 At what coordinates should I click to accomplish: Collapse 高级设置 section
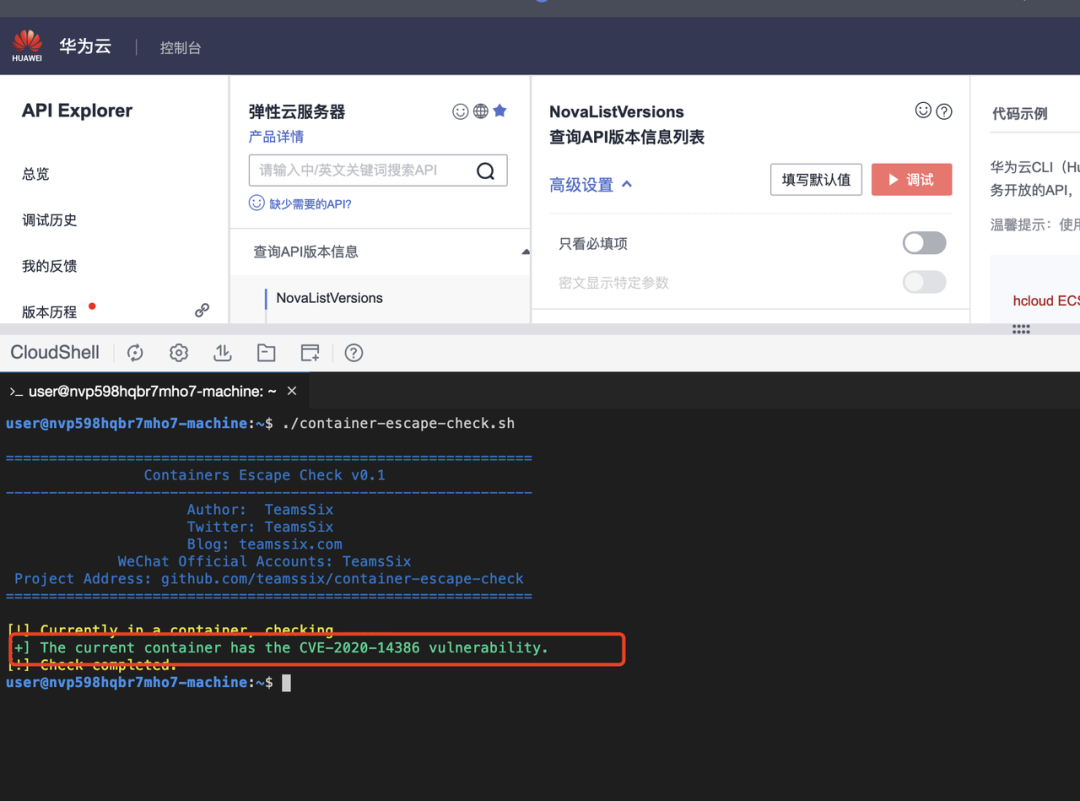pos(590,185)
